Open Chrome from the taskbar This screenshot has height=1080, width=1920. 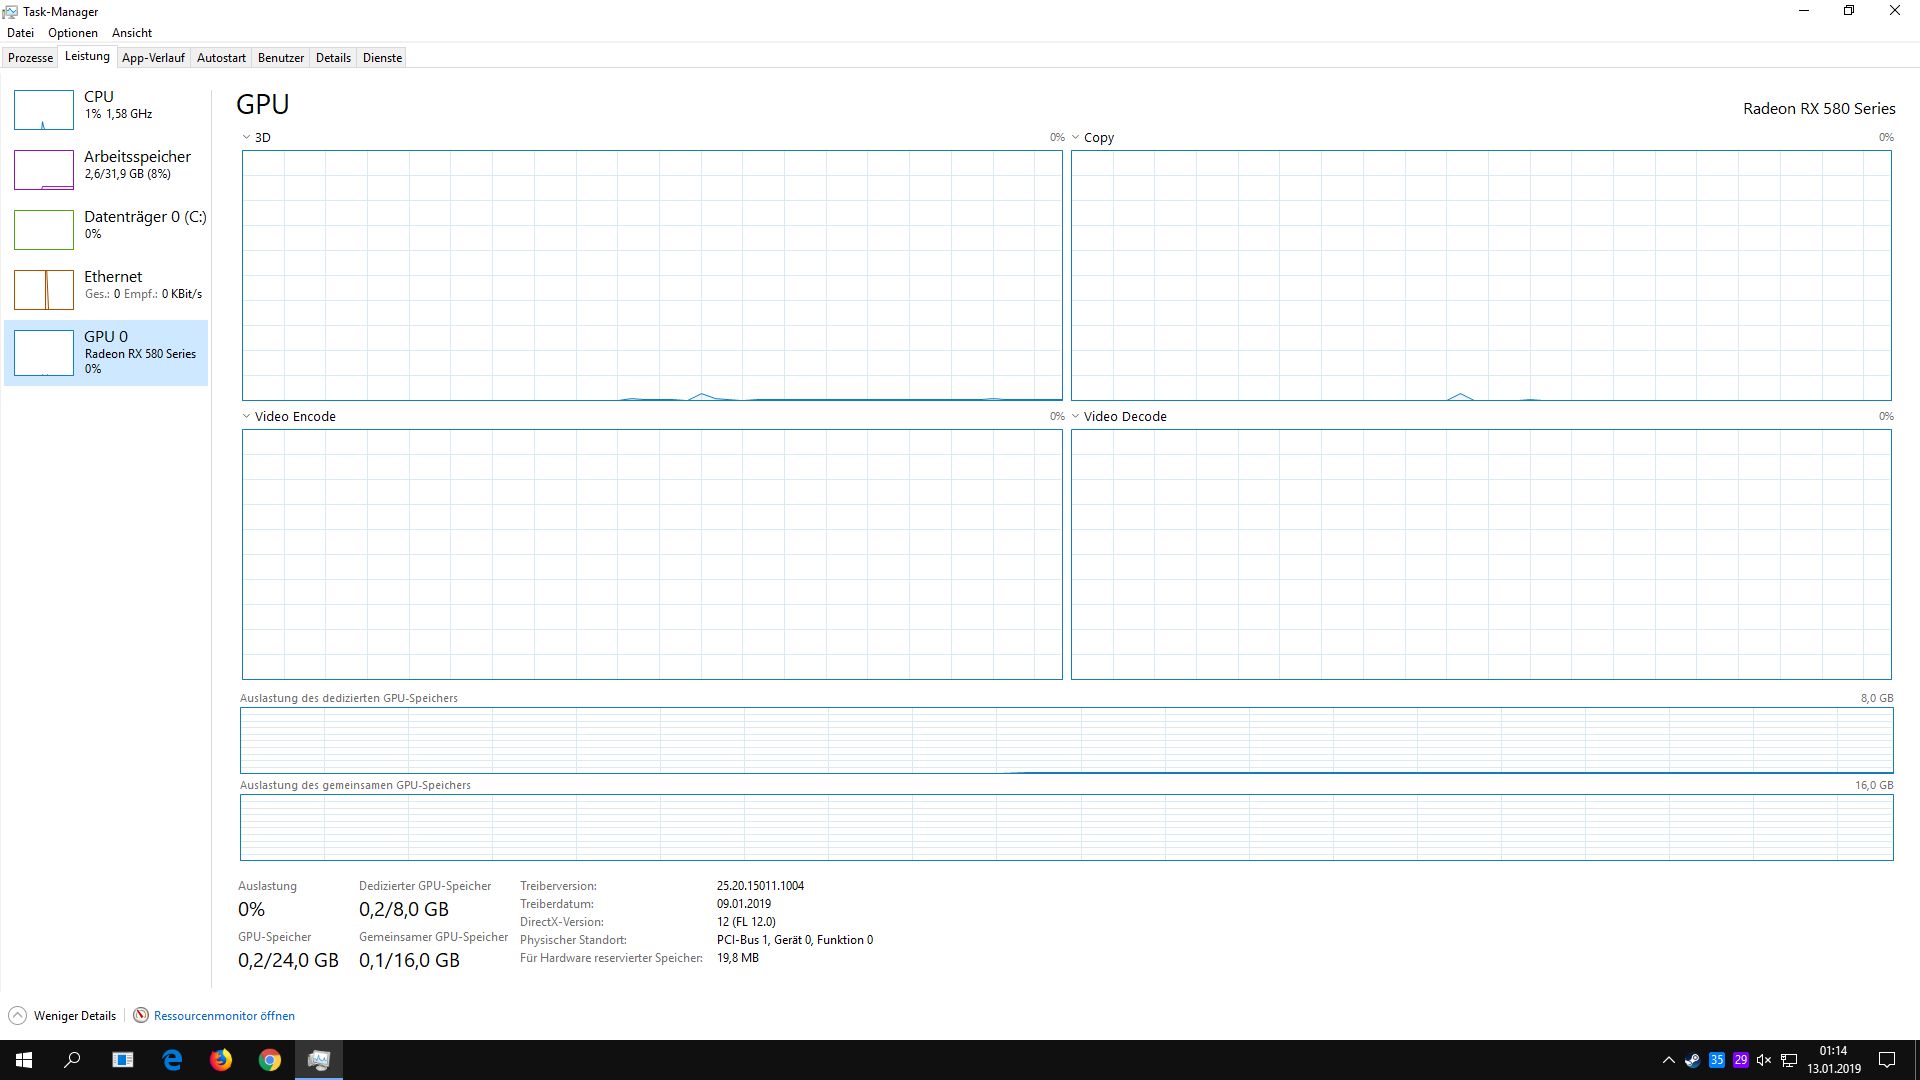(x=270, y=1060)
